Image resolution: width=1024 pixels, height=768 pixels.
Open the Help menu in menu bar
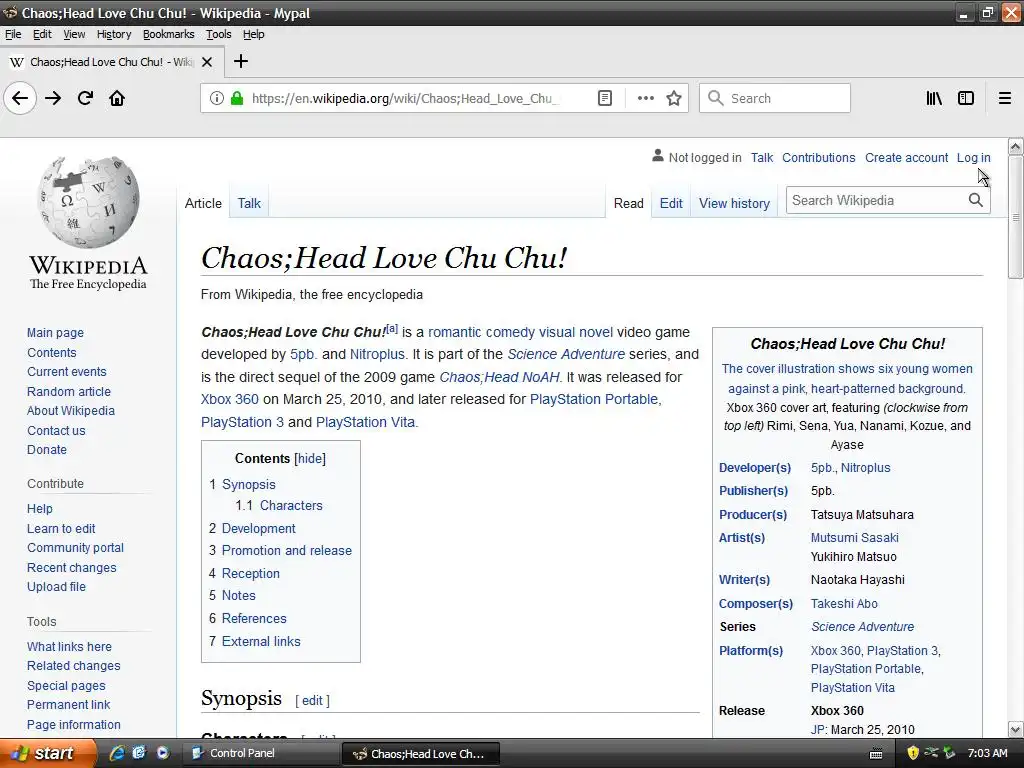pos(253,35)
